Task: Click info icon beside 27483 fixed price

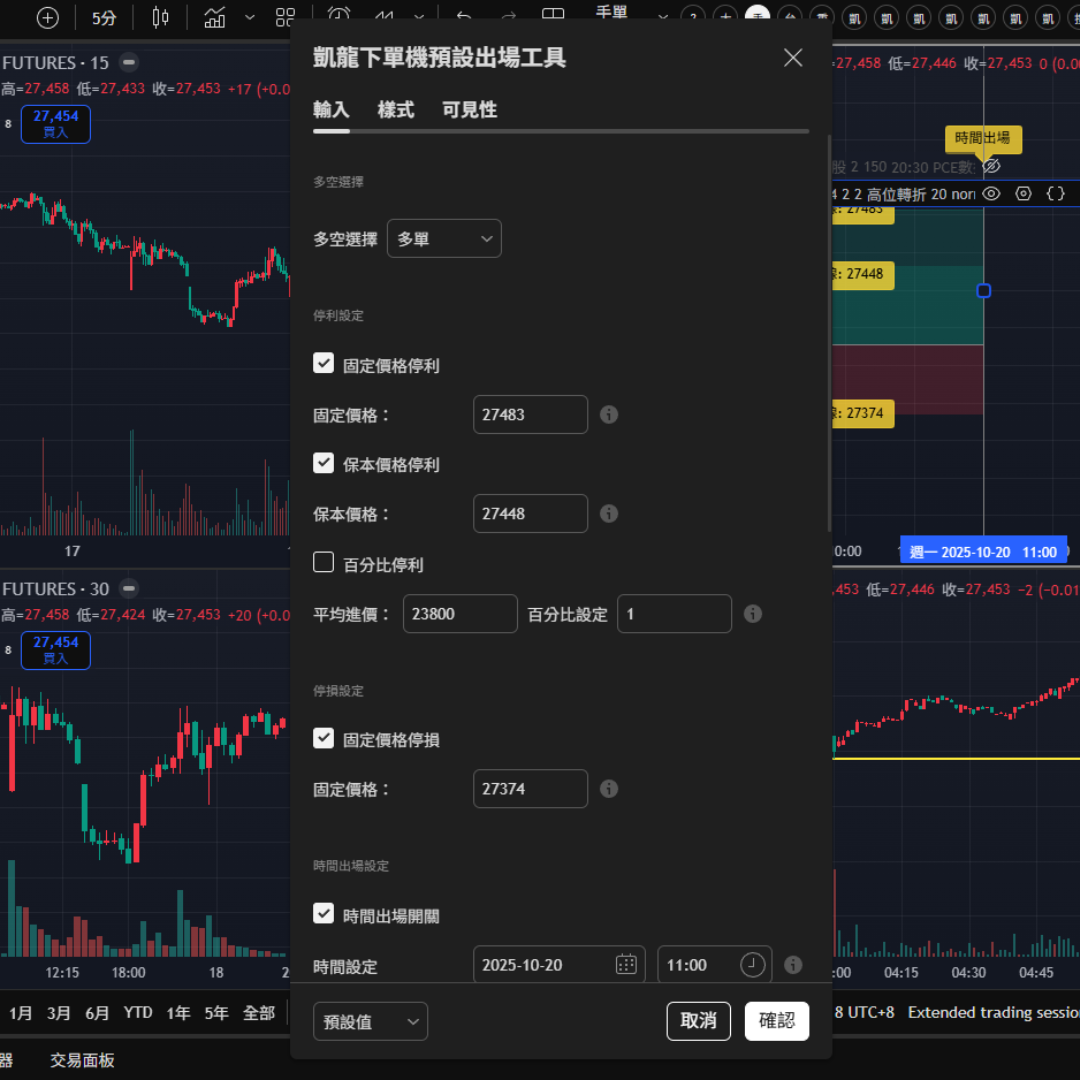Action: [x=609, y=414]
